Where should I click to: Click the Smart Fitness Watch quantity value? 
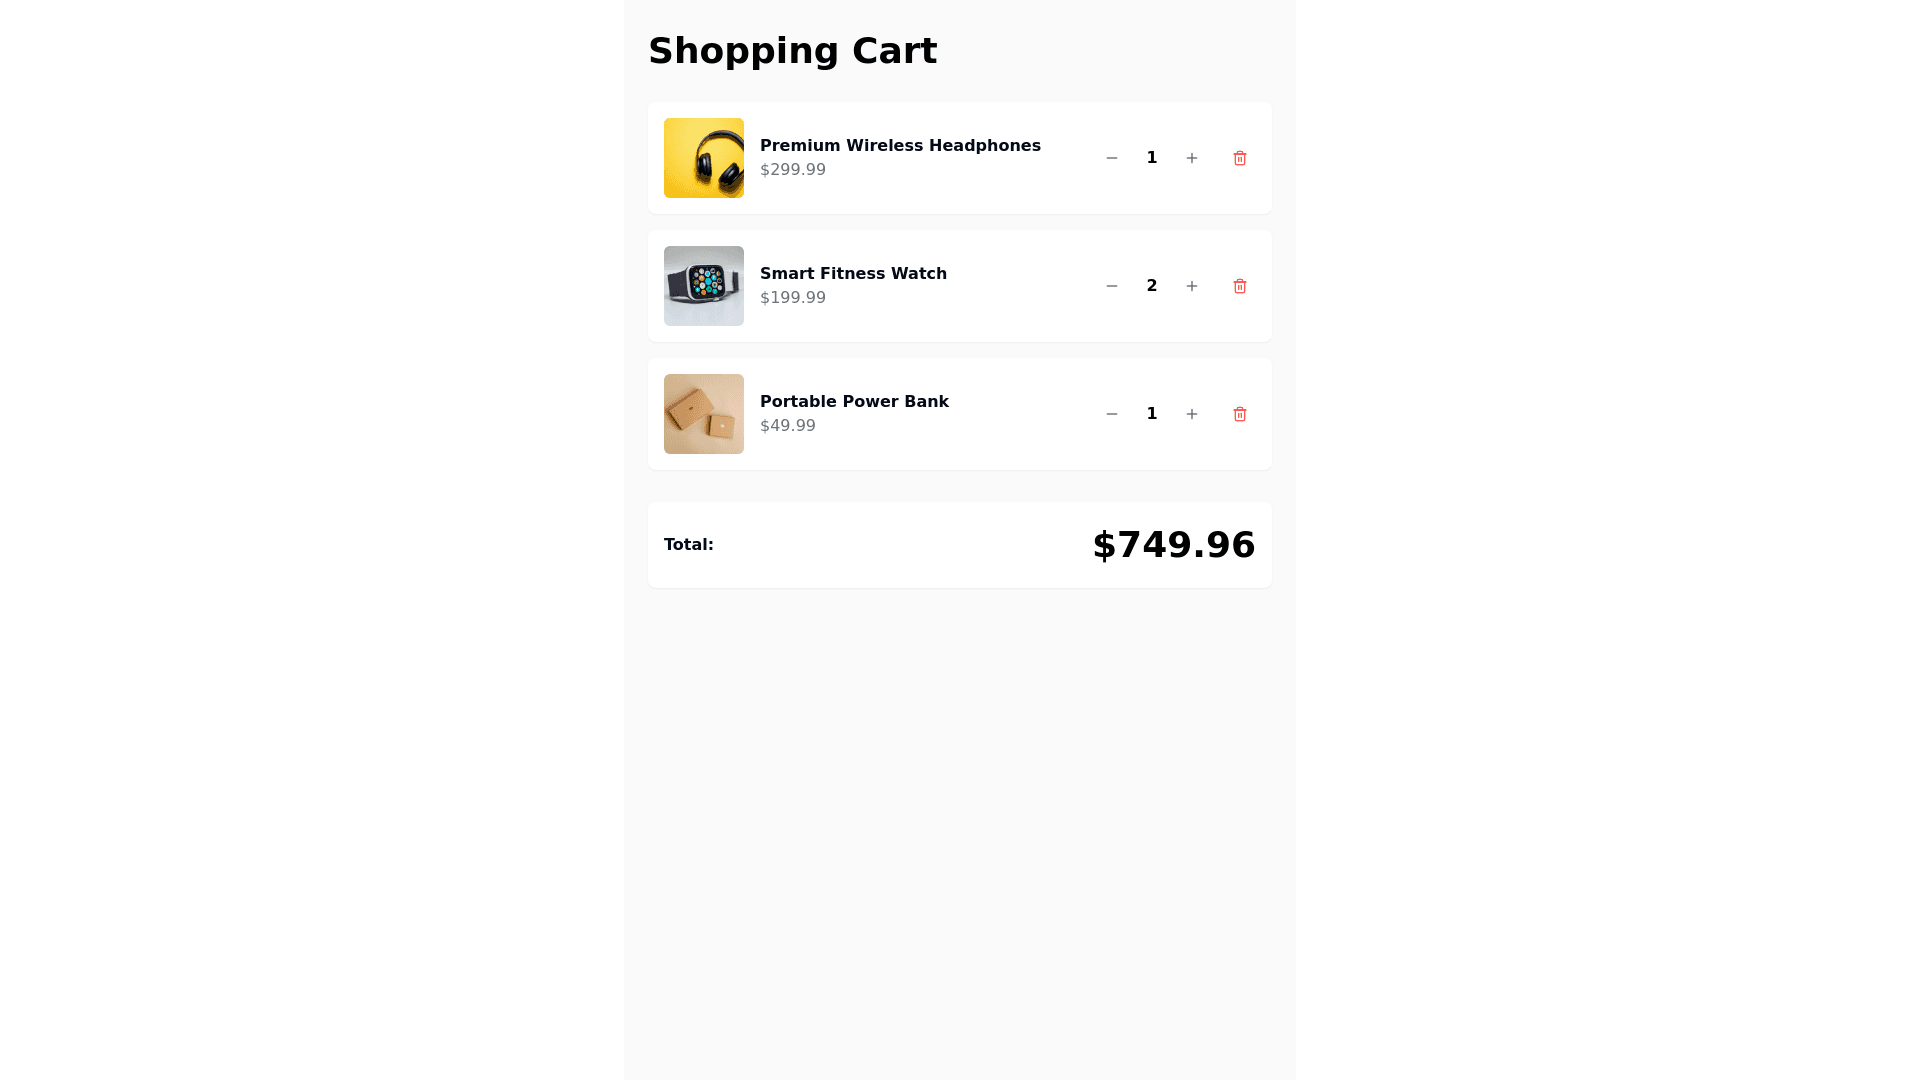tap(1152, 286)
